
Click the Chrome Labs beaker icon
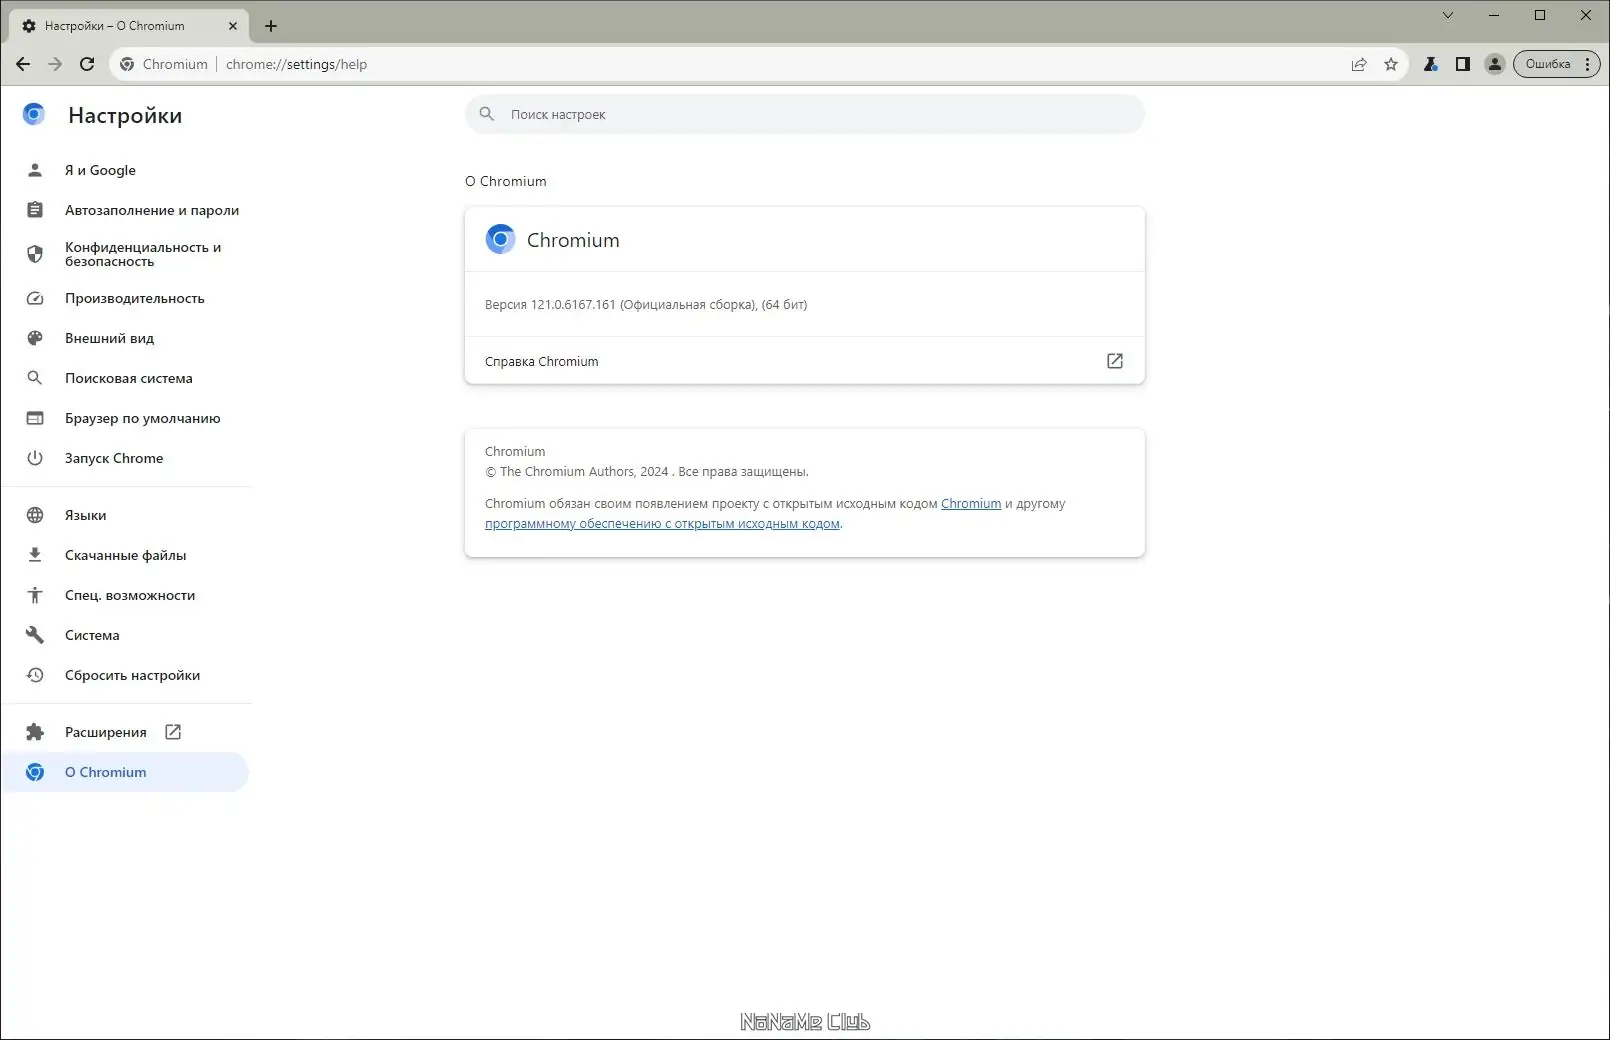pos(1430,63)
